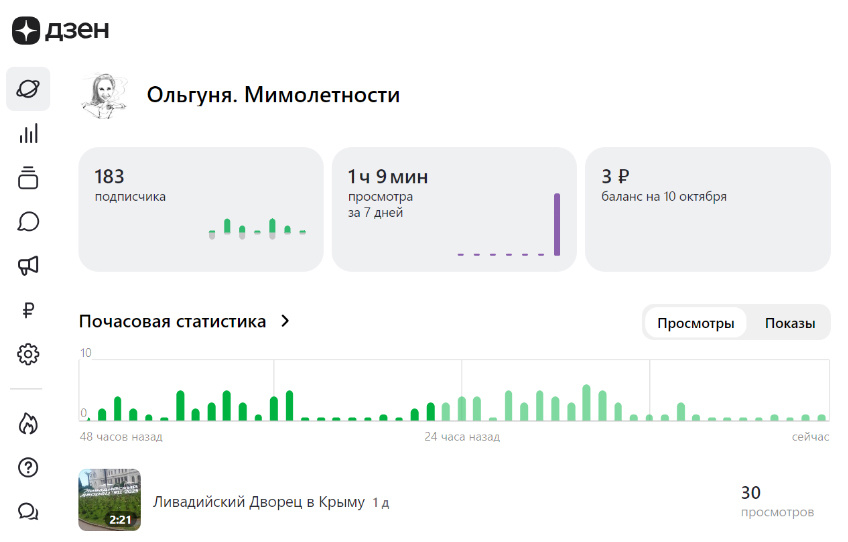Switch to the Показы tab
848x542 pixels.
point(790,323)
